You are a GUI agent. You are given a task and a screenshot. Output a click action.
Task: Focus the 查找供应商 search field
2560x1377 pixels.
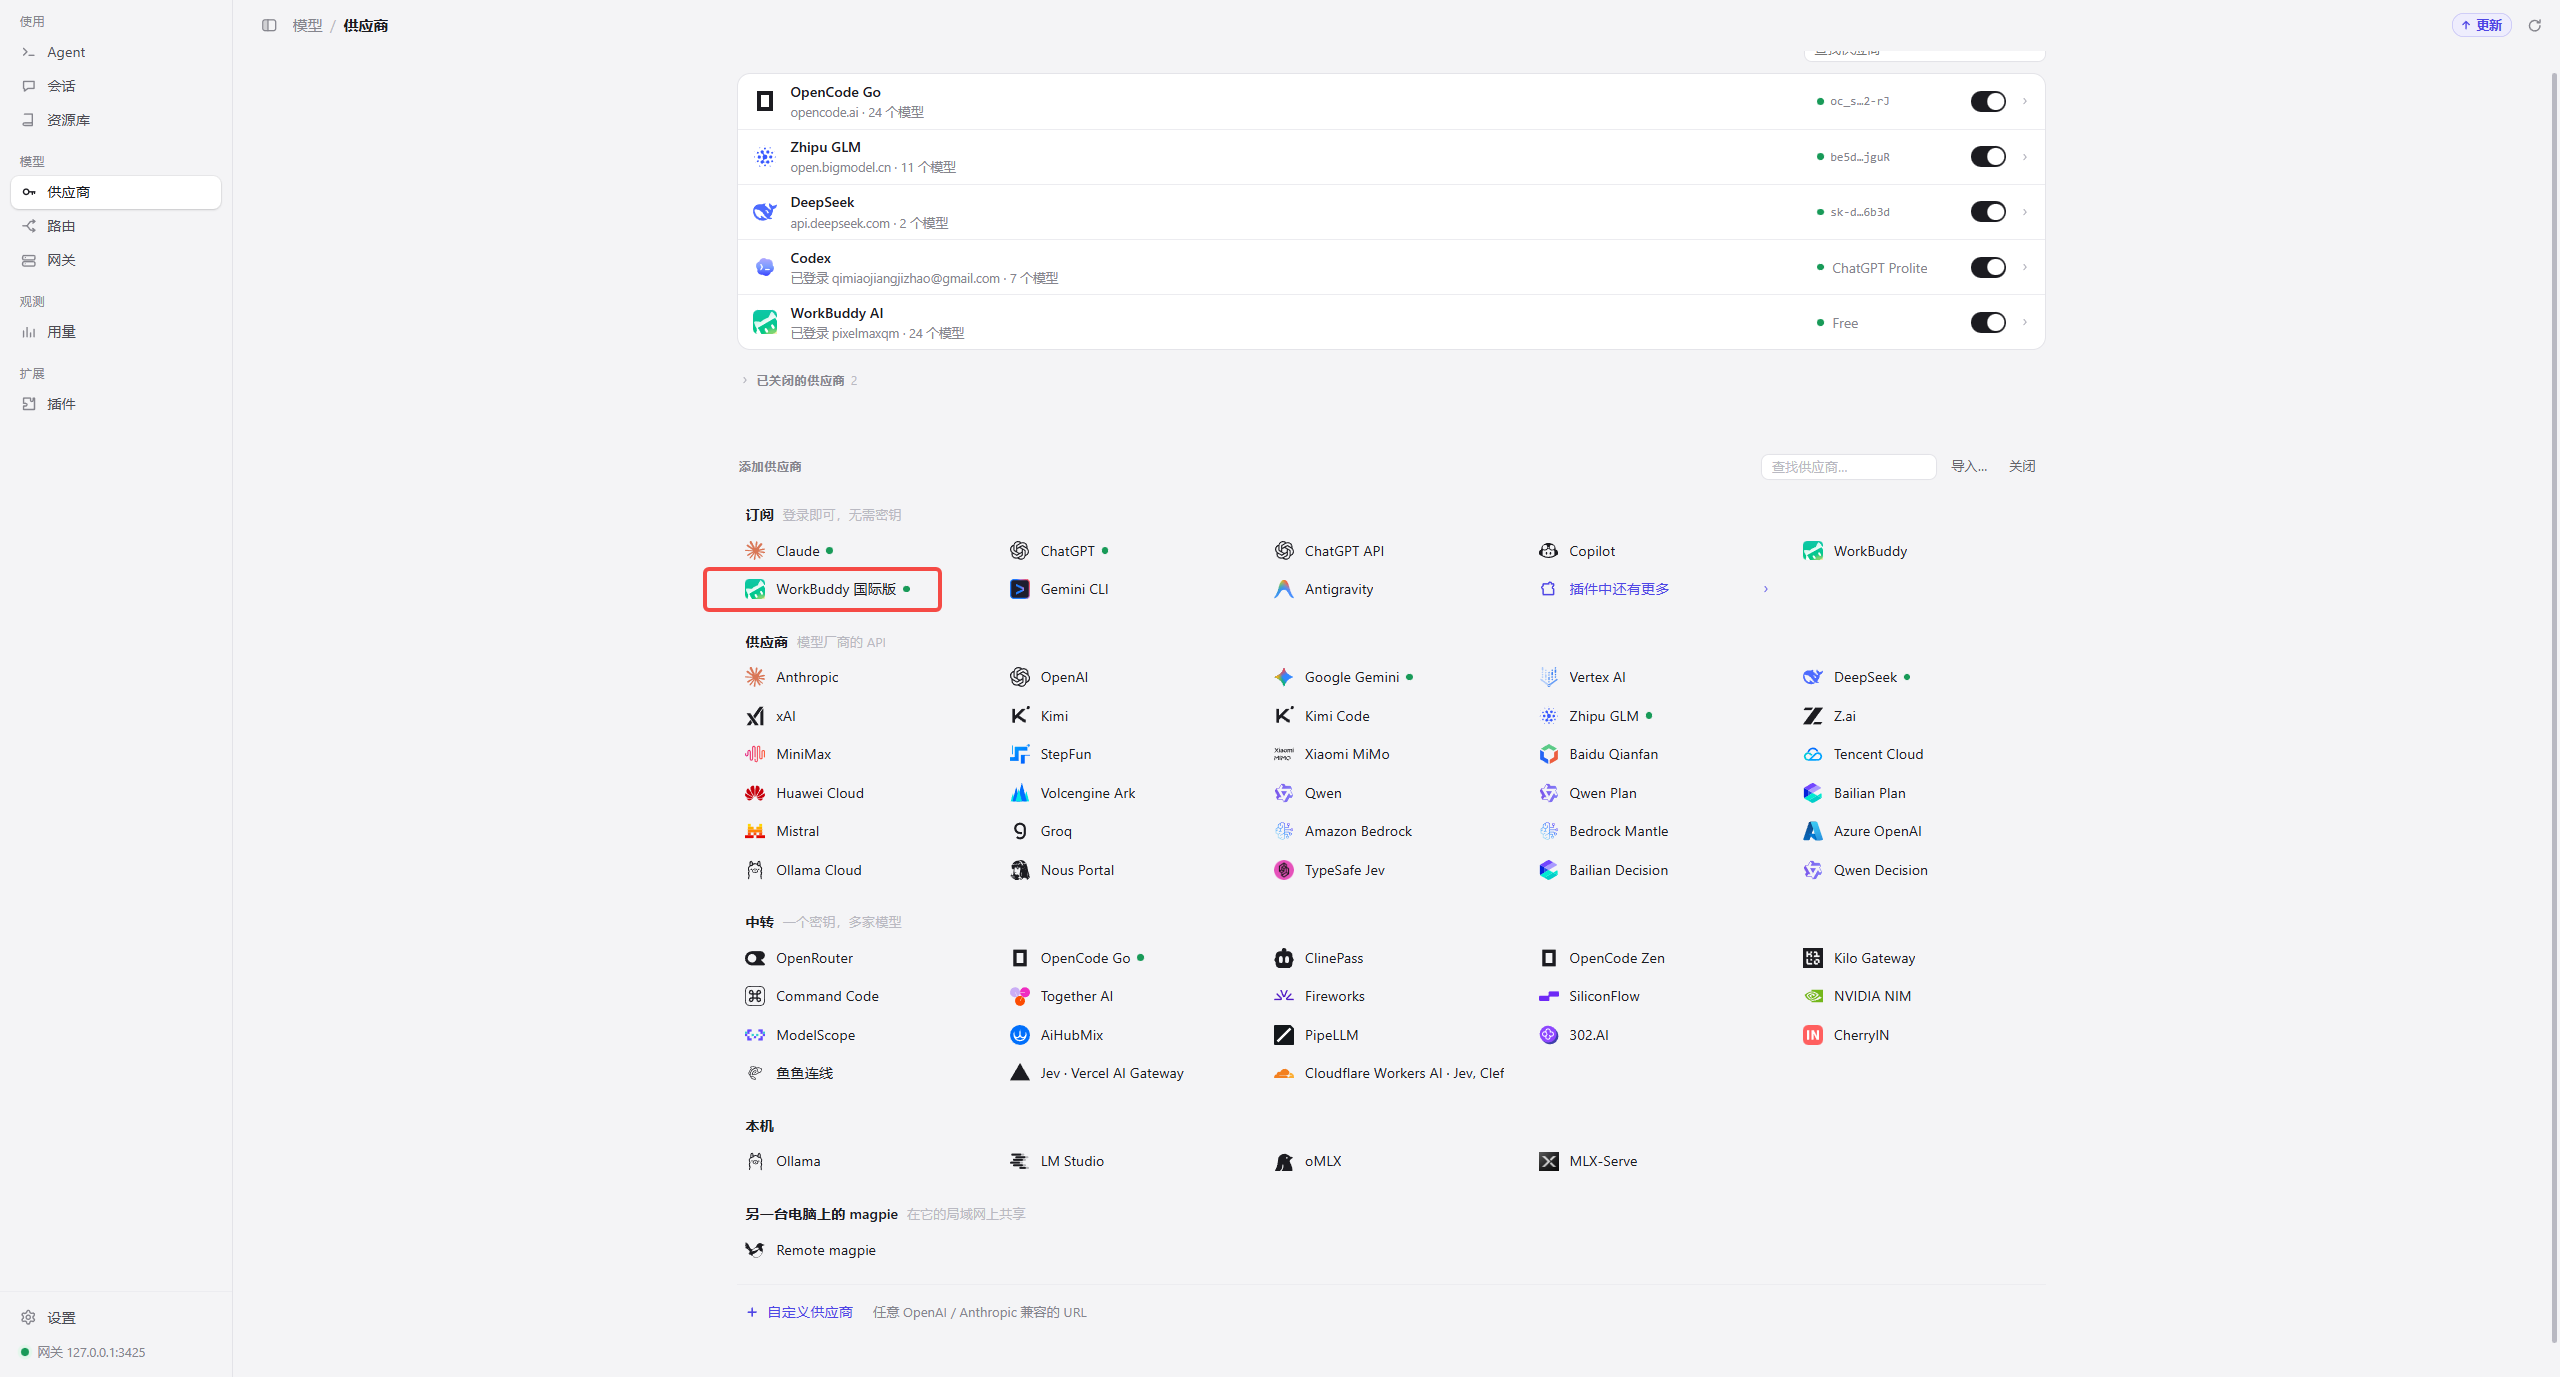(1848, 467)
